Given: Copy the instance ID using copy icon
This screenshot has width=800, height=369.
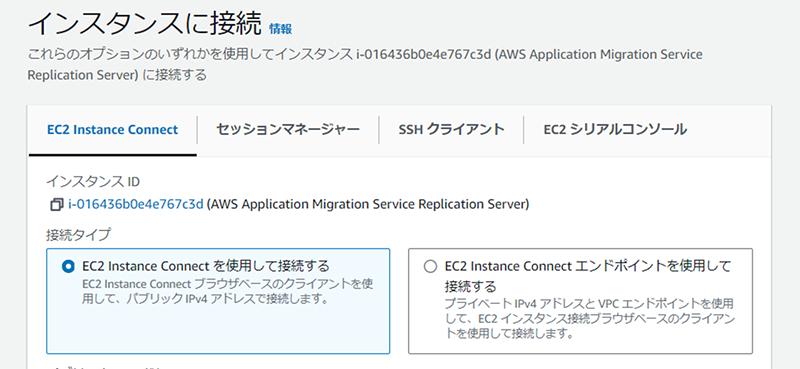Looking at the screenshot, I should 56,205.
